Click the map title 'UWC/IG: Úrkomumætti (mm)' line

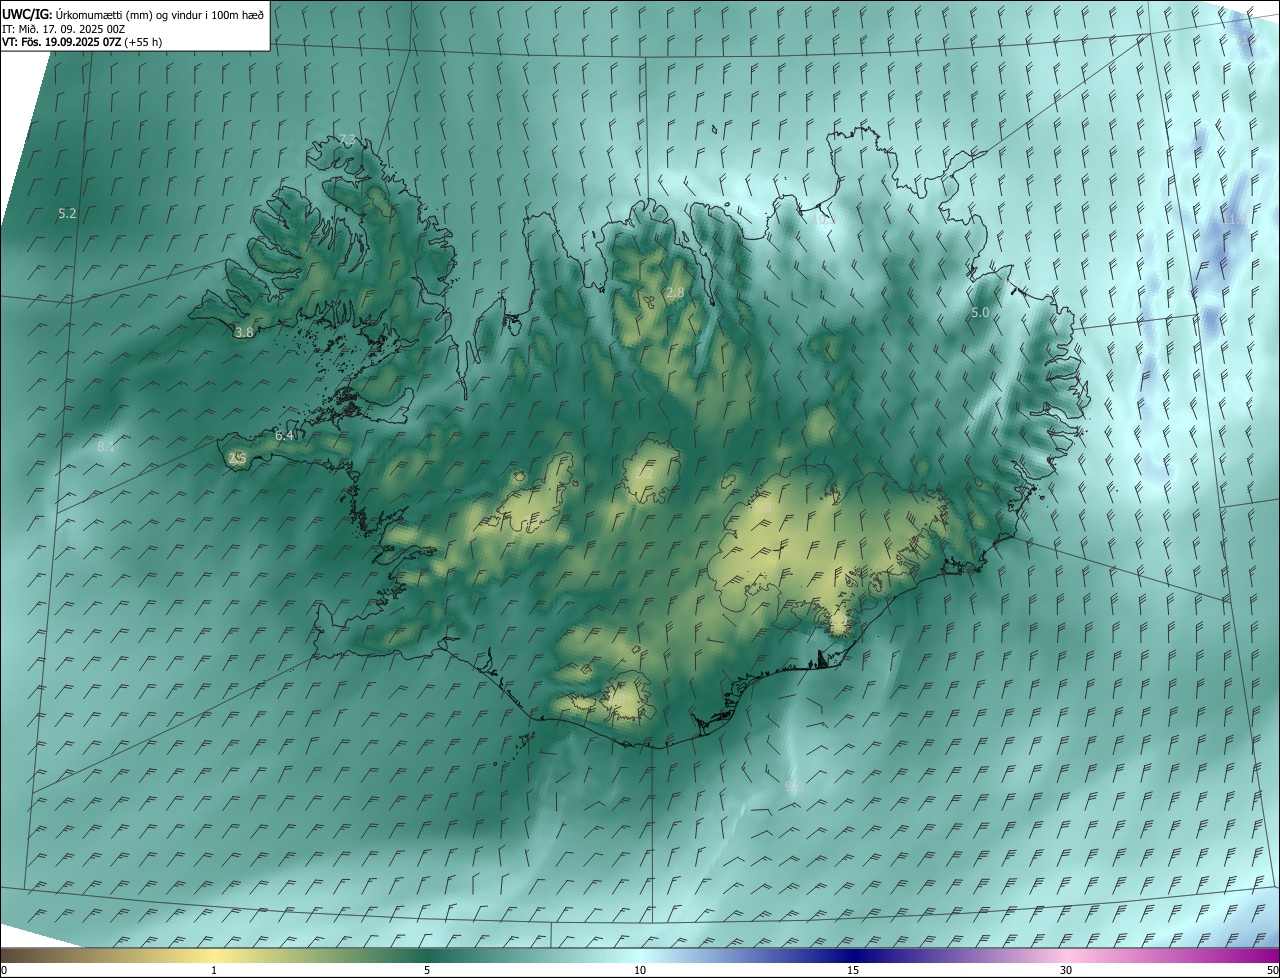click(133, 13)
